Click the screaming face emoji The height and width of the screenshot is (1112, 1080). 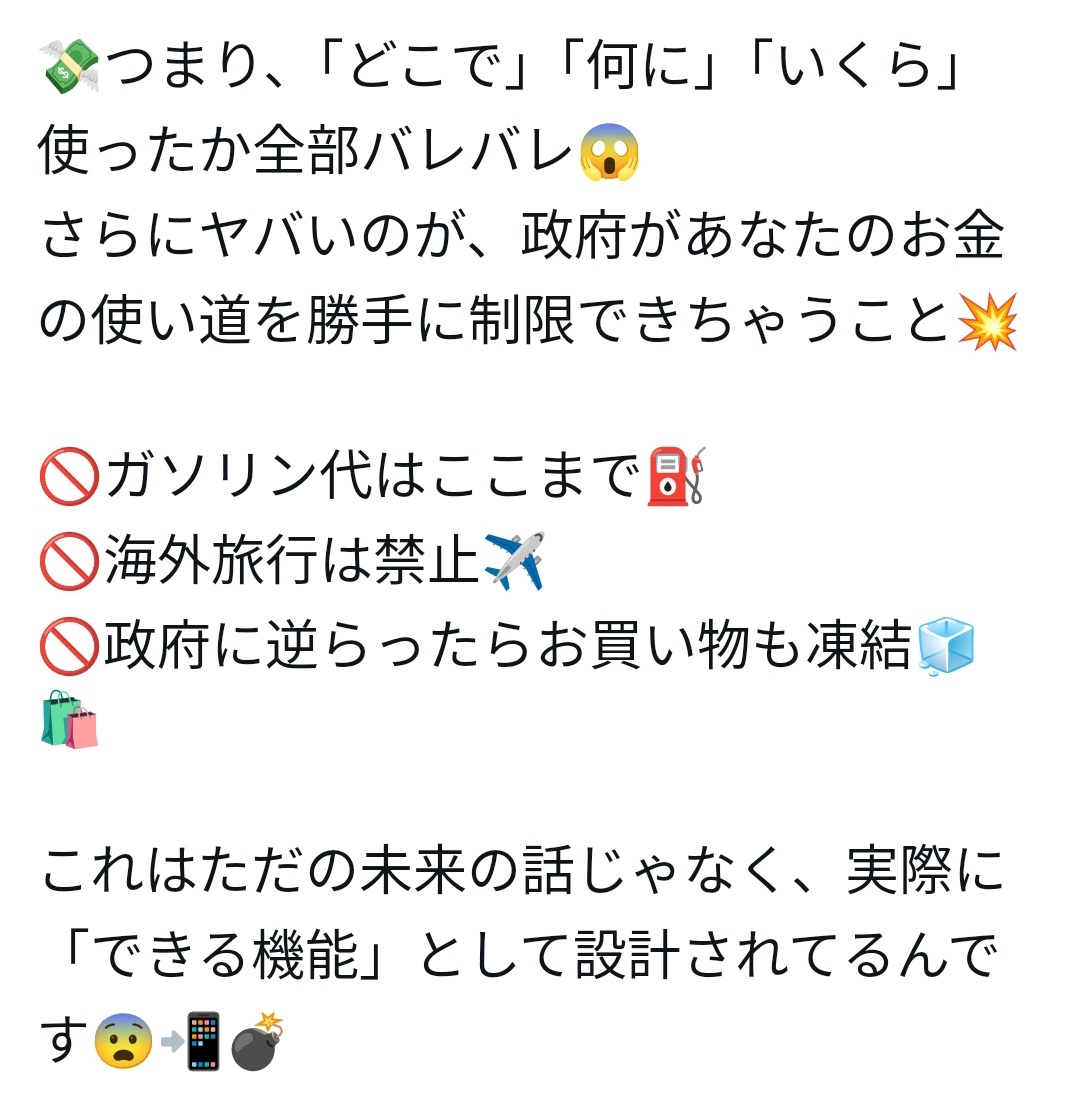coord(610,151)
